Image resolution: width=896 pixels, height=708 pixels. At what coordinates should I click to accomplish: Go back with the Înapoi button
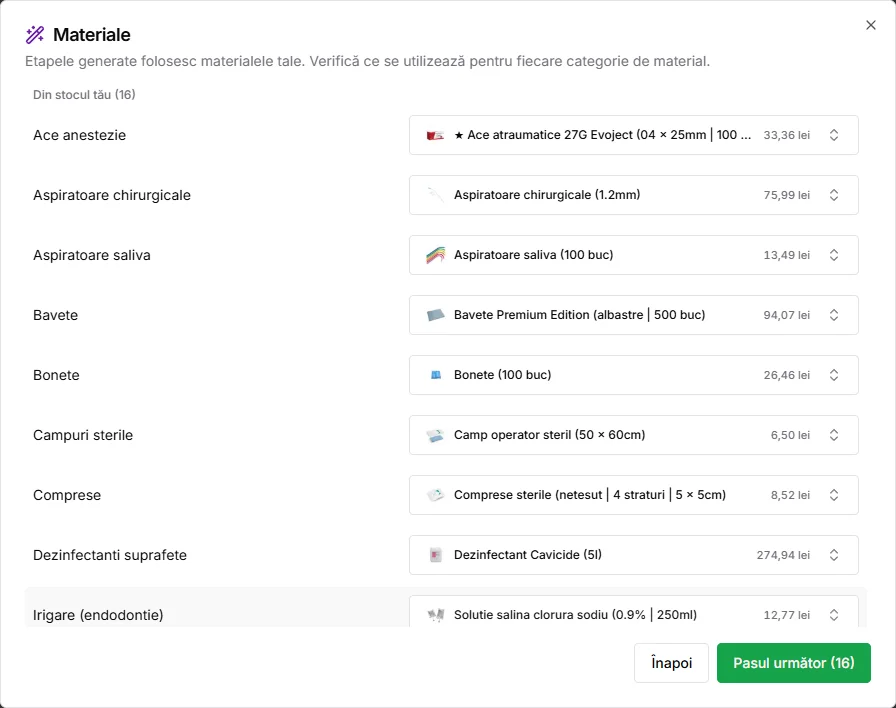pos(671,663)
